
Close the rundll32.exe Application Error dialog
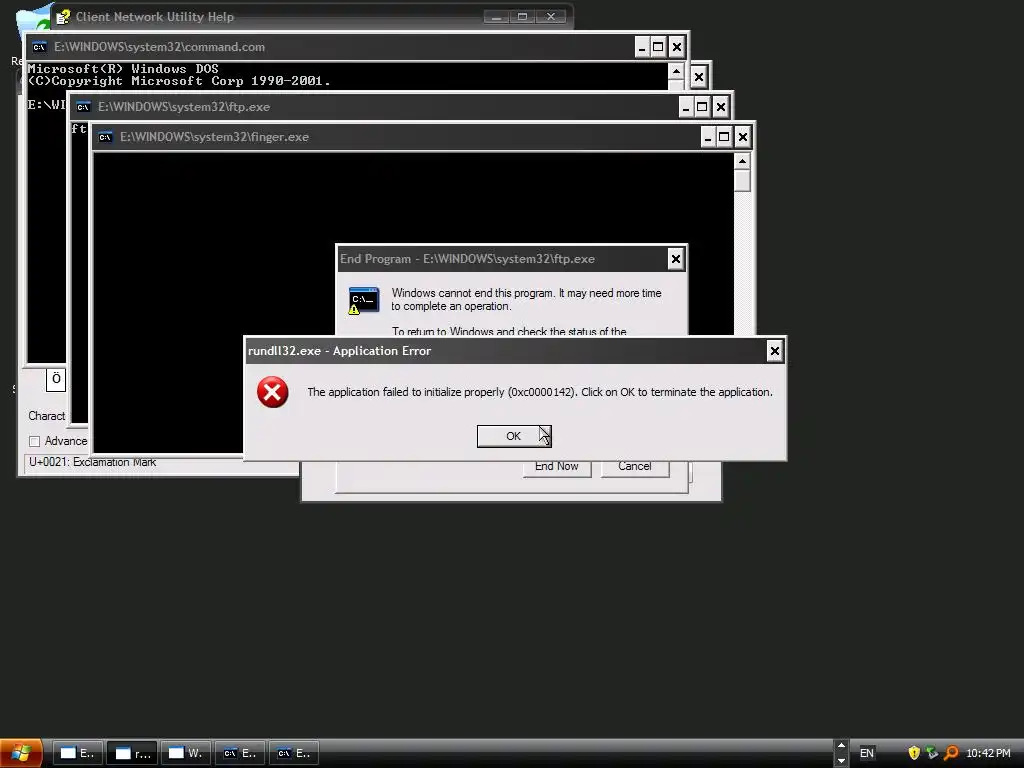coord(775,351)
